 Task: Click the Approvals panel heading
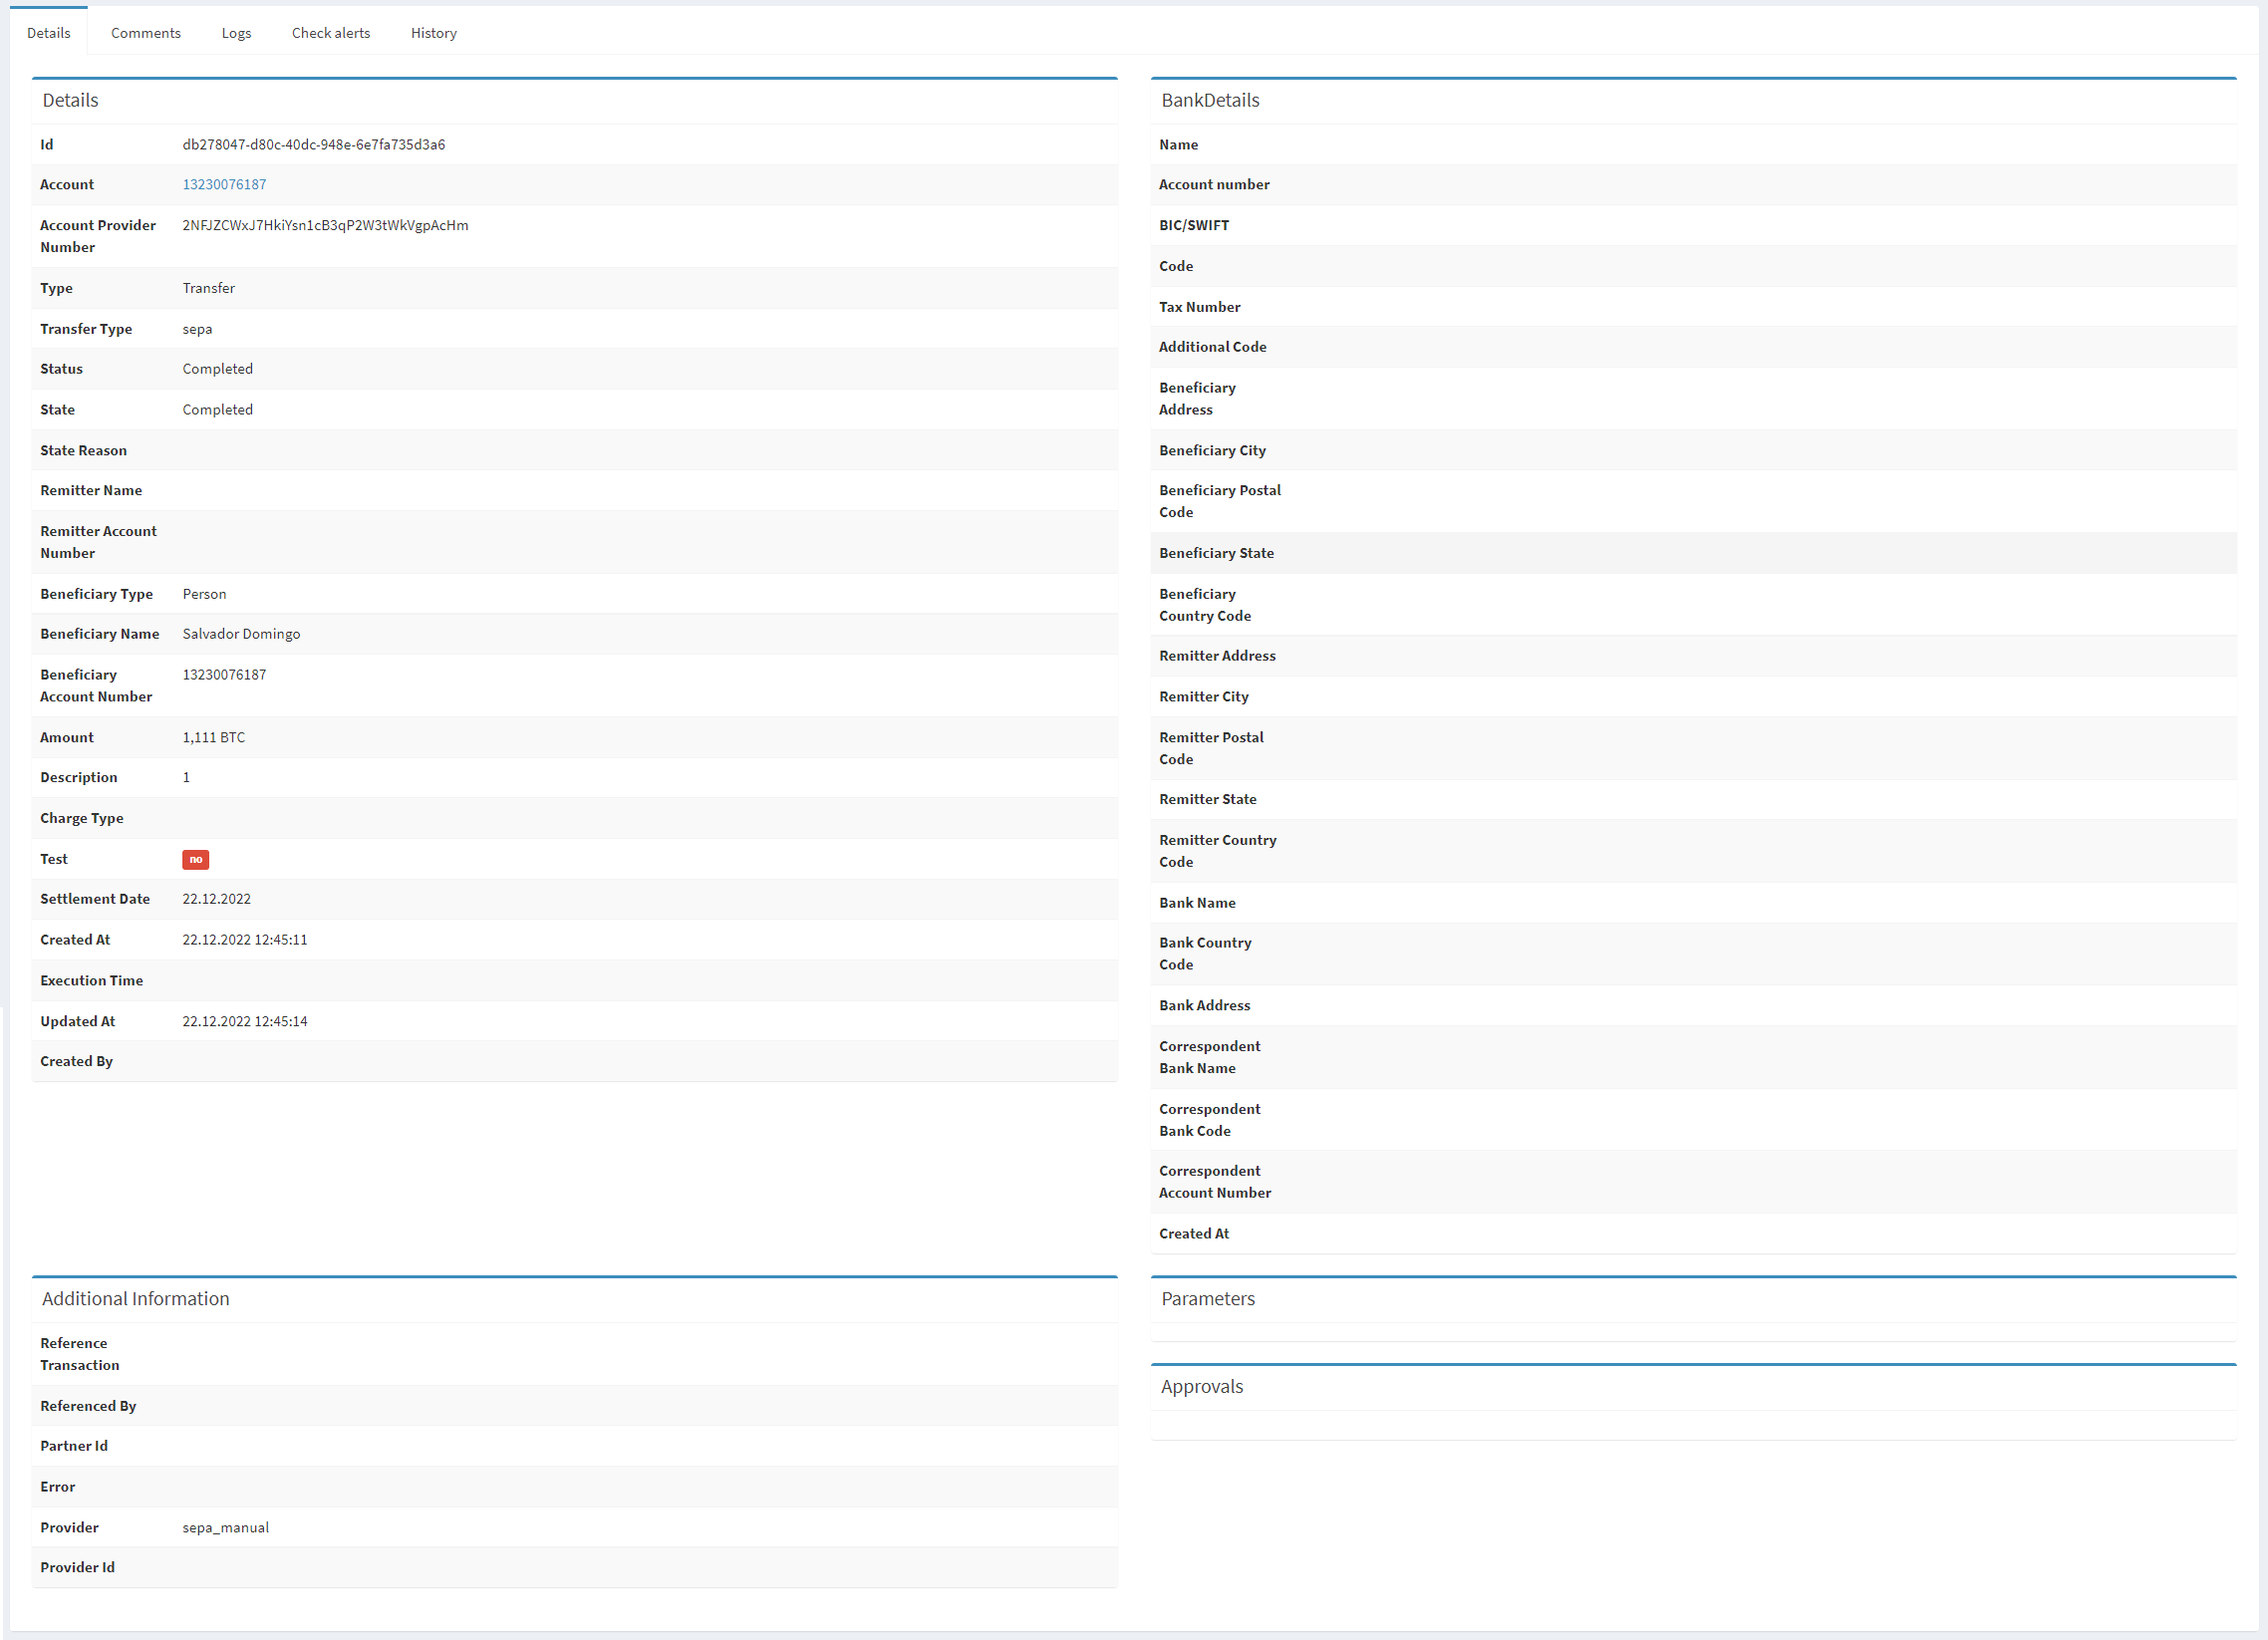click(1201, 1387)
